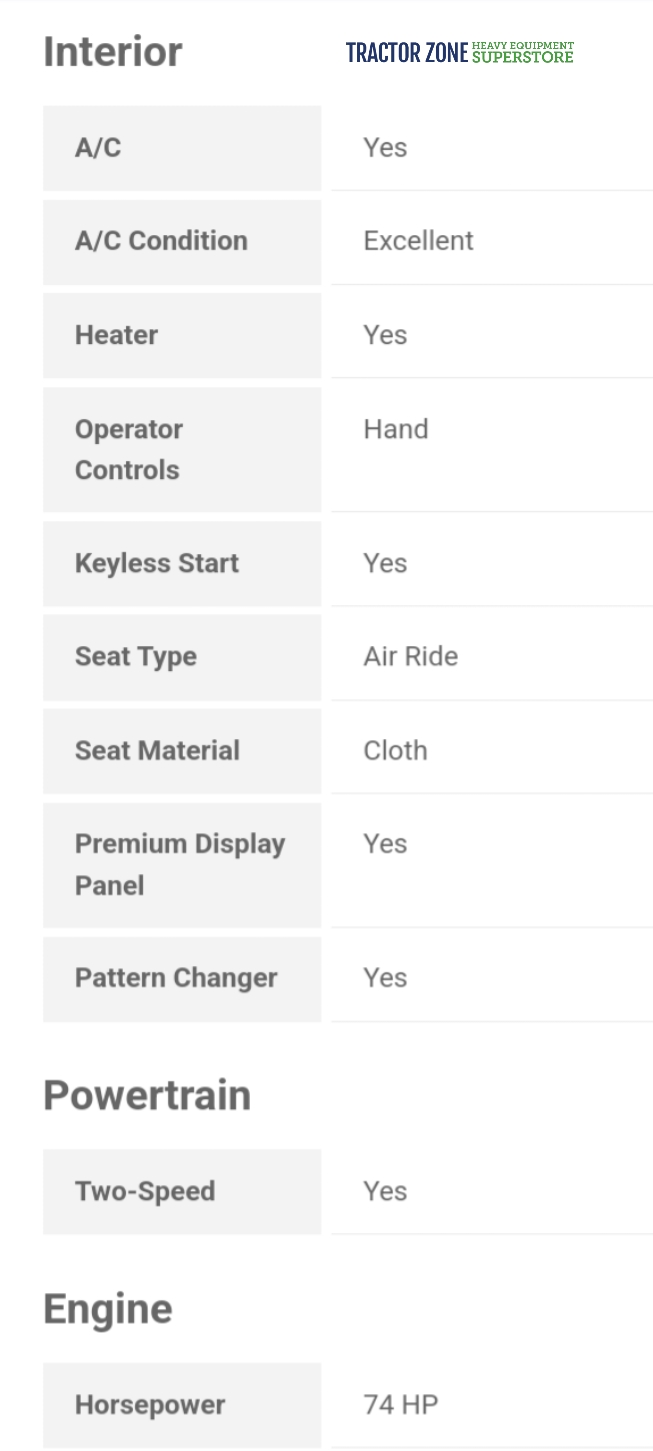
Task: Click the 74 HP horsepower value
Action: [x=400, y=1405]
